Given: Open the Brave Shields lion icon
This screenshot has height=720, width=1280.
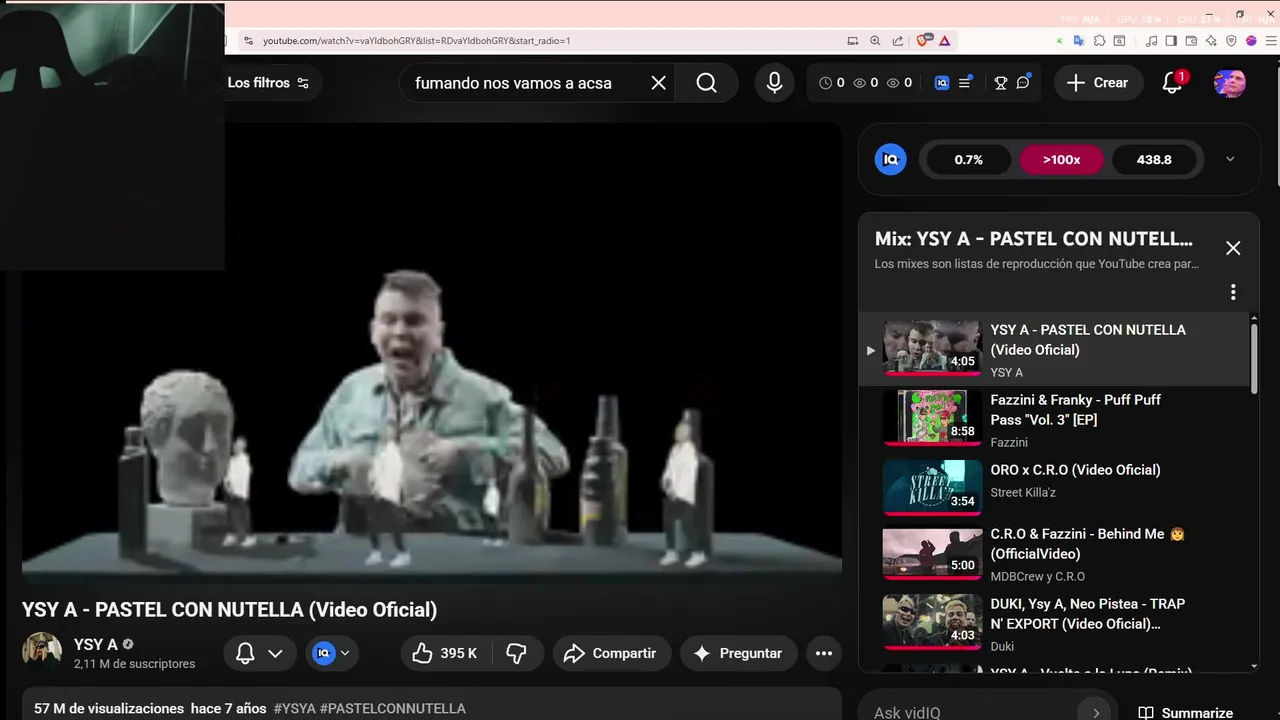Looking at the screenshot, I should [x=923, y=41].
